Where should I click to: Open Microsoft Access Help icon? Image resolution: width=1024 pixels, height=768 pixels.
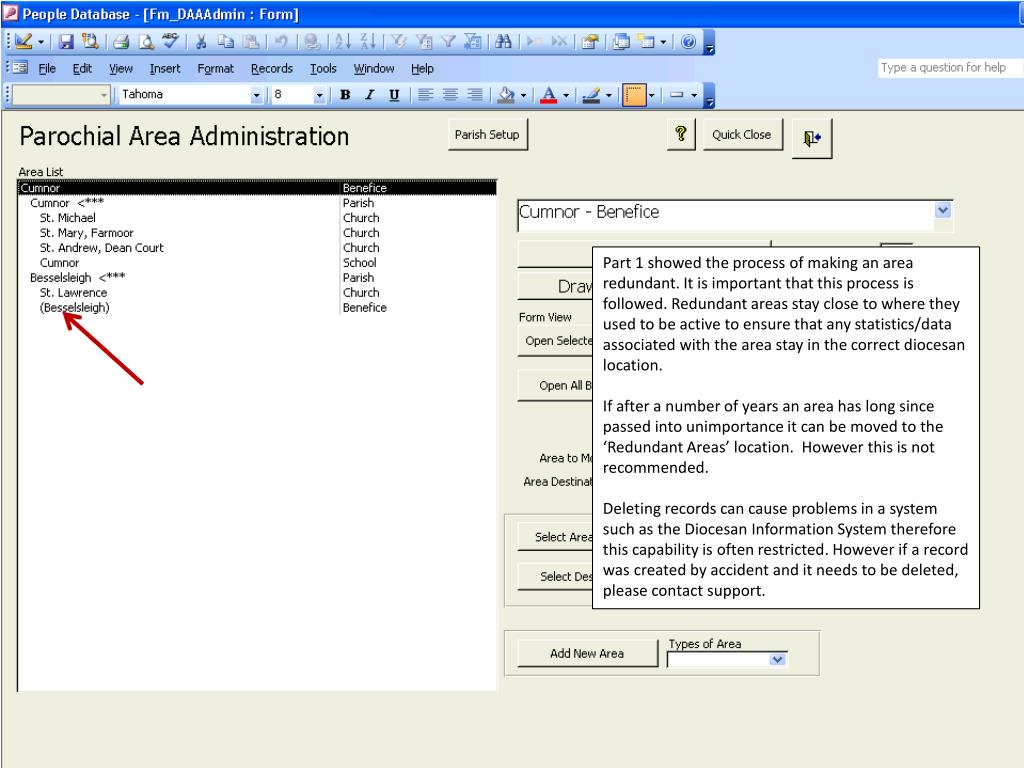[688, 42]
